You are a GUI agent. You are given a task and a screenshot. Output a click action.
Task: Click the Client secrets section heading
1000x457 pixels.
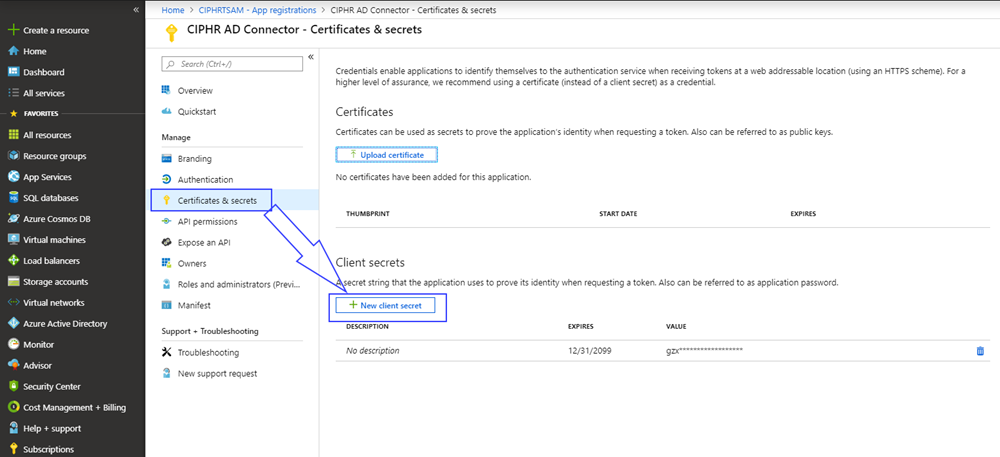[370, 263]
